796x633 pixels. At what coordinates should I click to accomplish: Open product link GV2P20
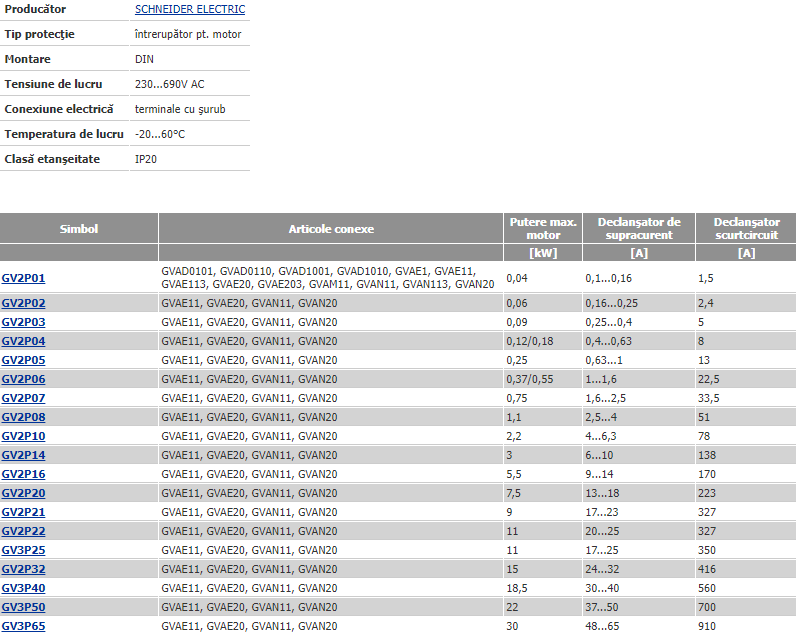(23, 493)
